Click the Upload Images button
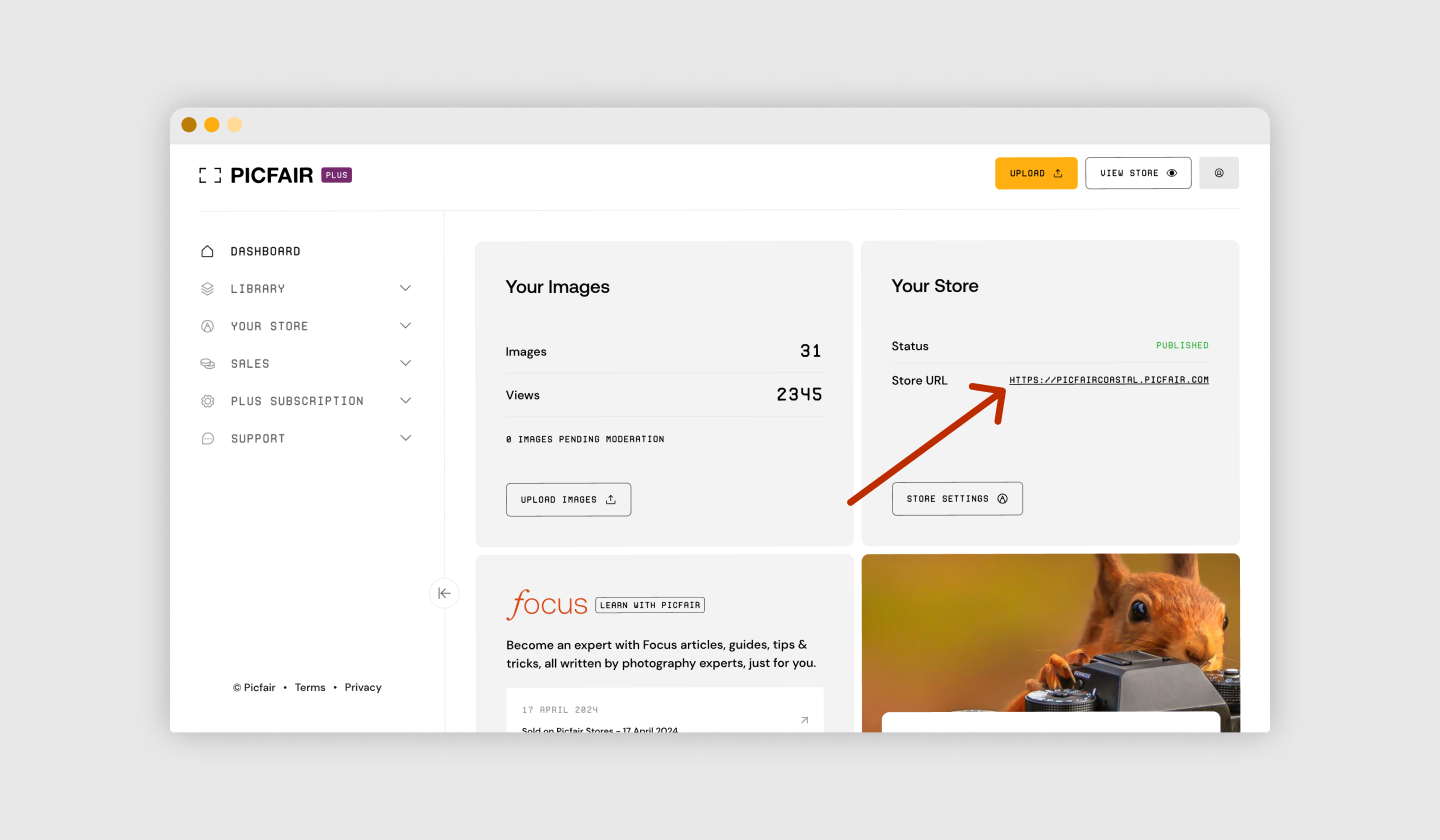The width and height of the screenshot is (1440, 840). point(568,499)
